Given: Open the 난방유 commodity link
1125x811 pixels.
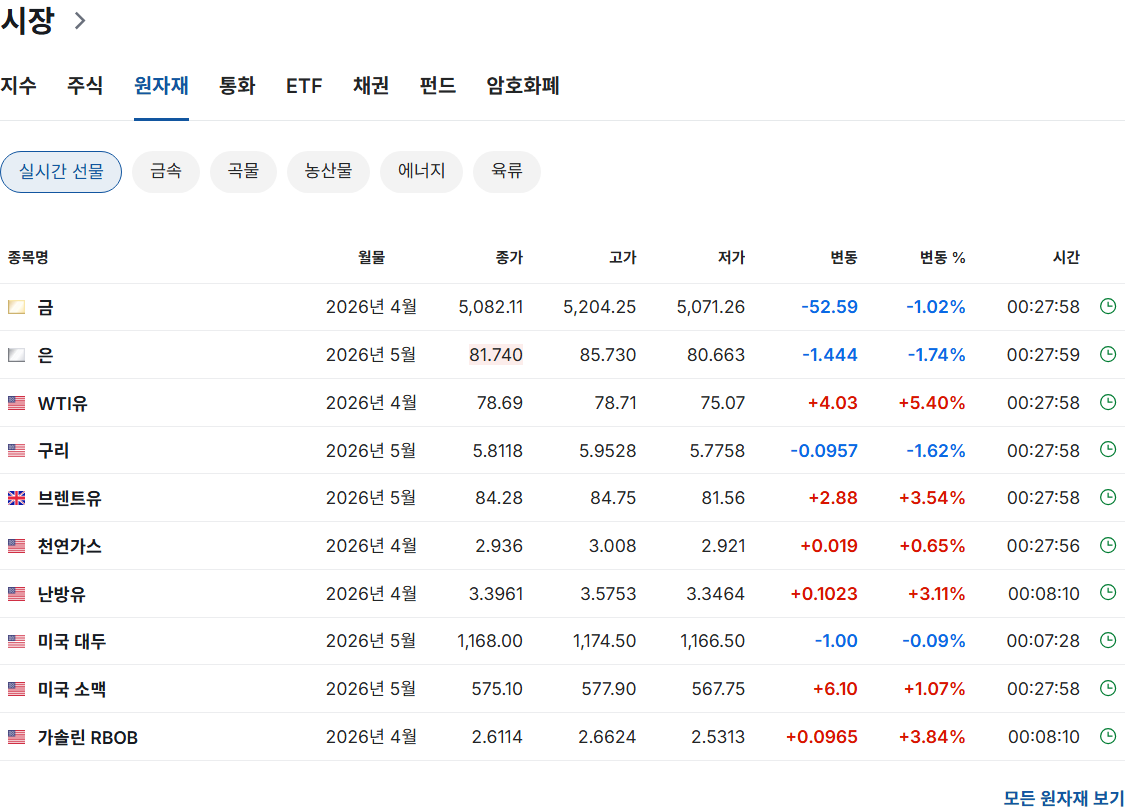Looking at the screenshot, I should pyautogui.click(x=62, y=594).
